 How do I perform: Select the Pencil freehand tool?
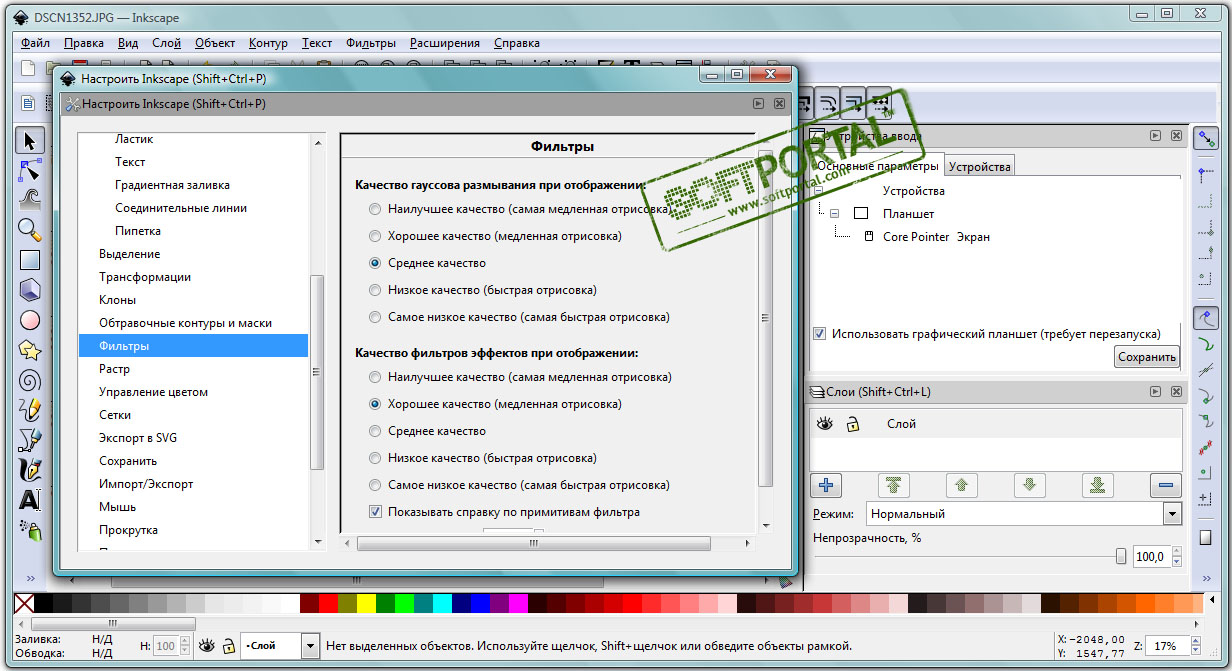tap(30, 410)
